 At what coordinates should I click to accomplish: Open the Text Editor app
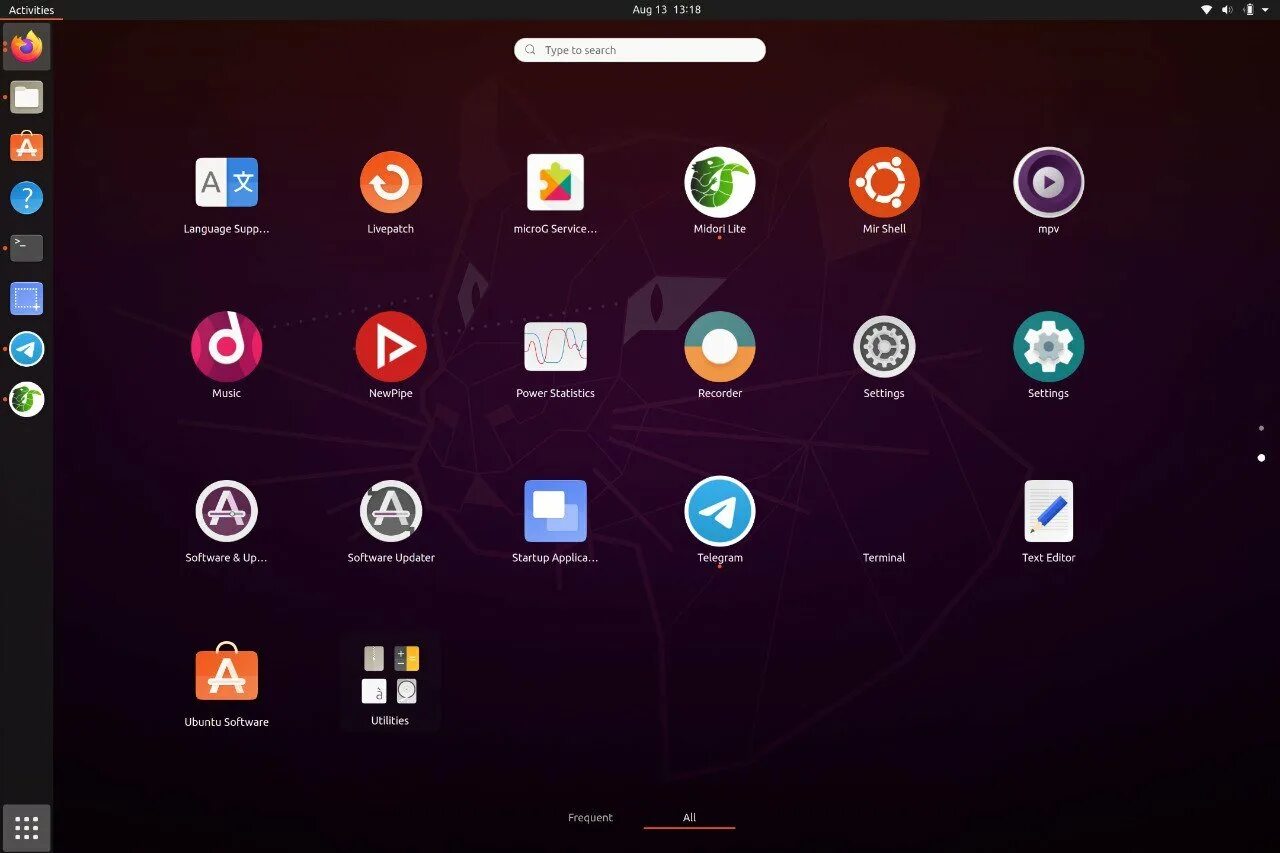click(x=1048, y=511)
